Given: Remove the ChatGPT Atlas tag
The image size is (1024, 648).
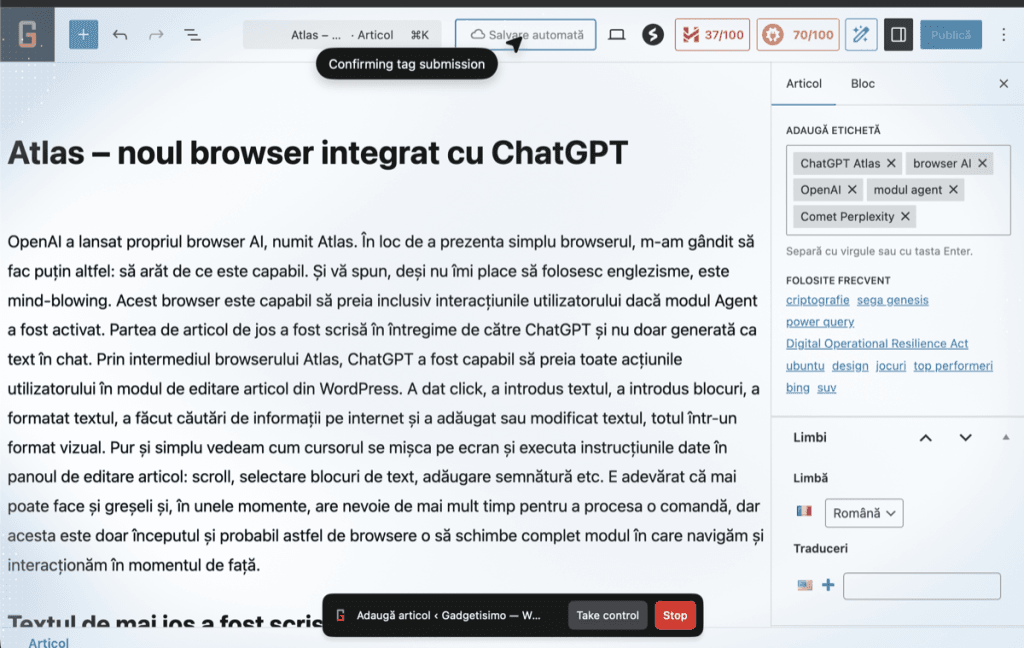Looking at the screenshot, I should pos(891,163).
